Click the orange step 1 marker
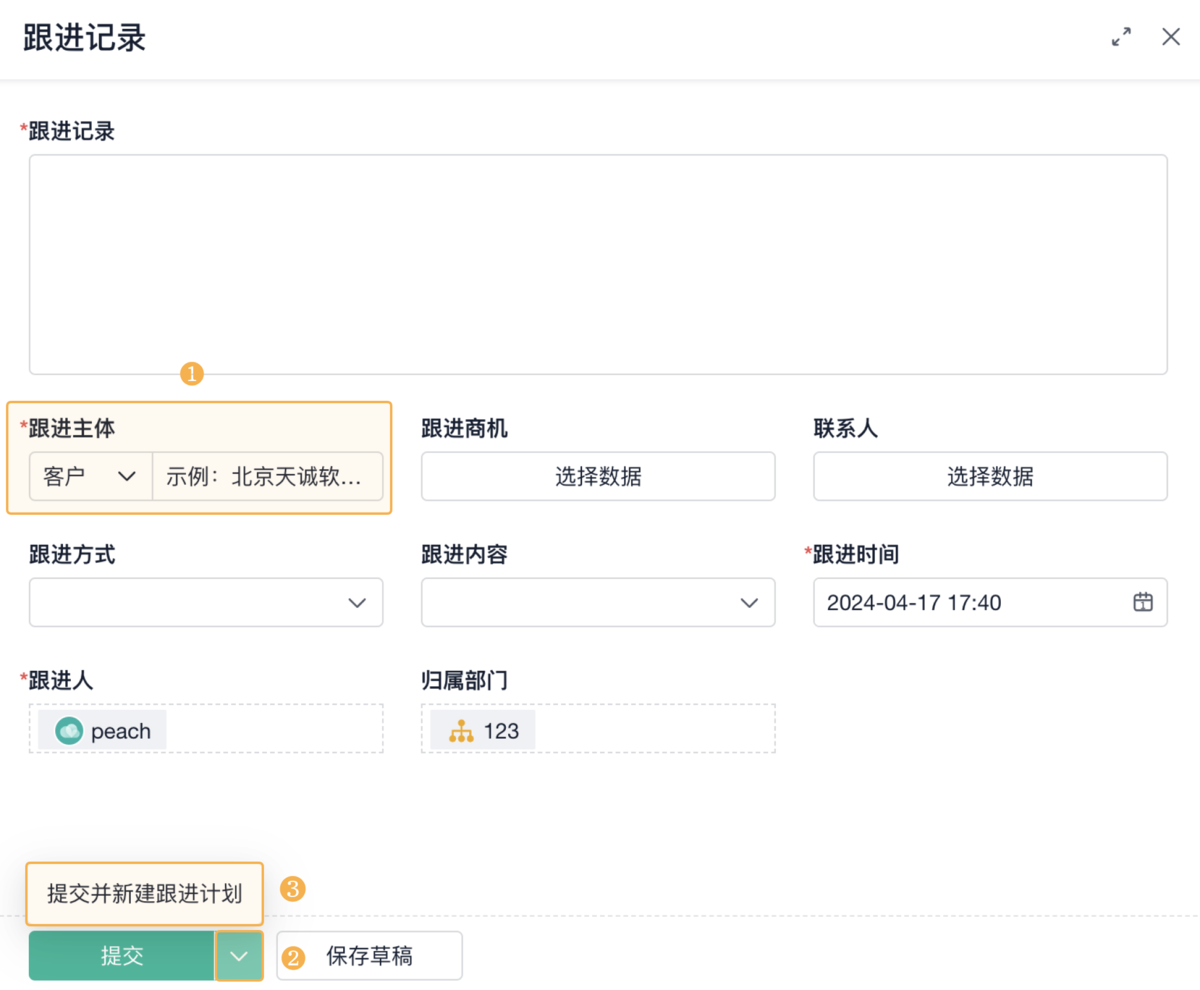Image resolution: width=1200 pixels, height=990 pixels. point(191,375)
